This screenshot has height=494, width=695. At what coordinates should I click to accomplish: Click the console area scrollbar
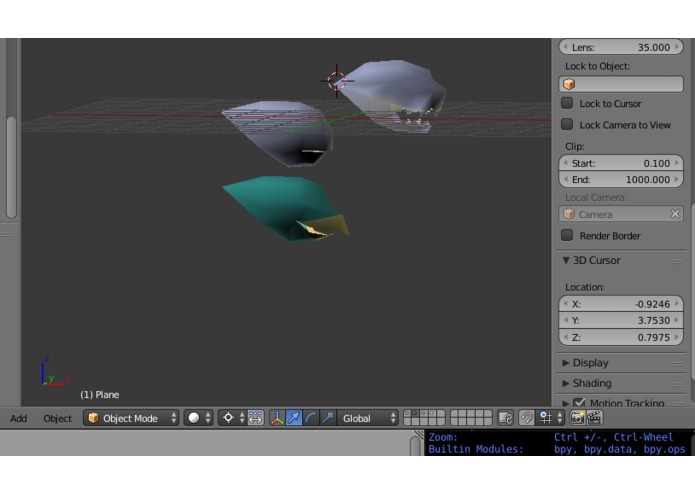[x=415, y=446]
